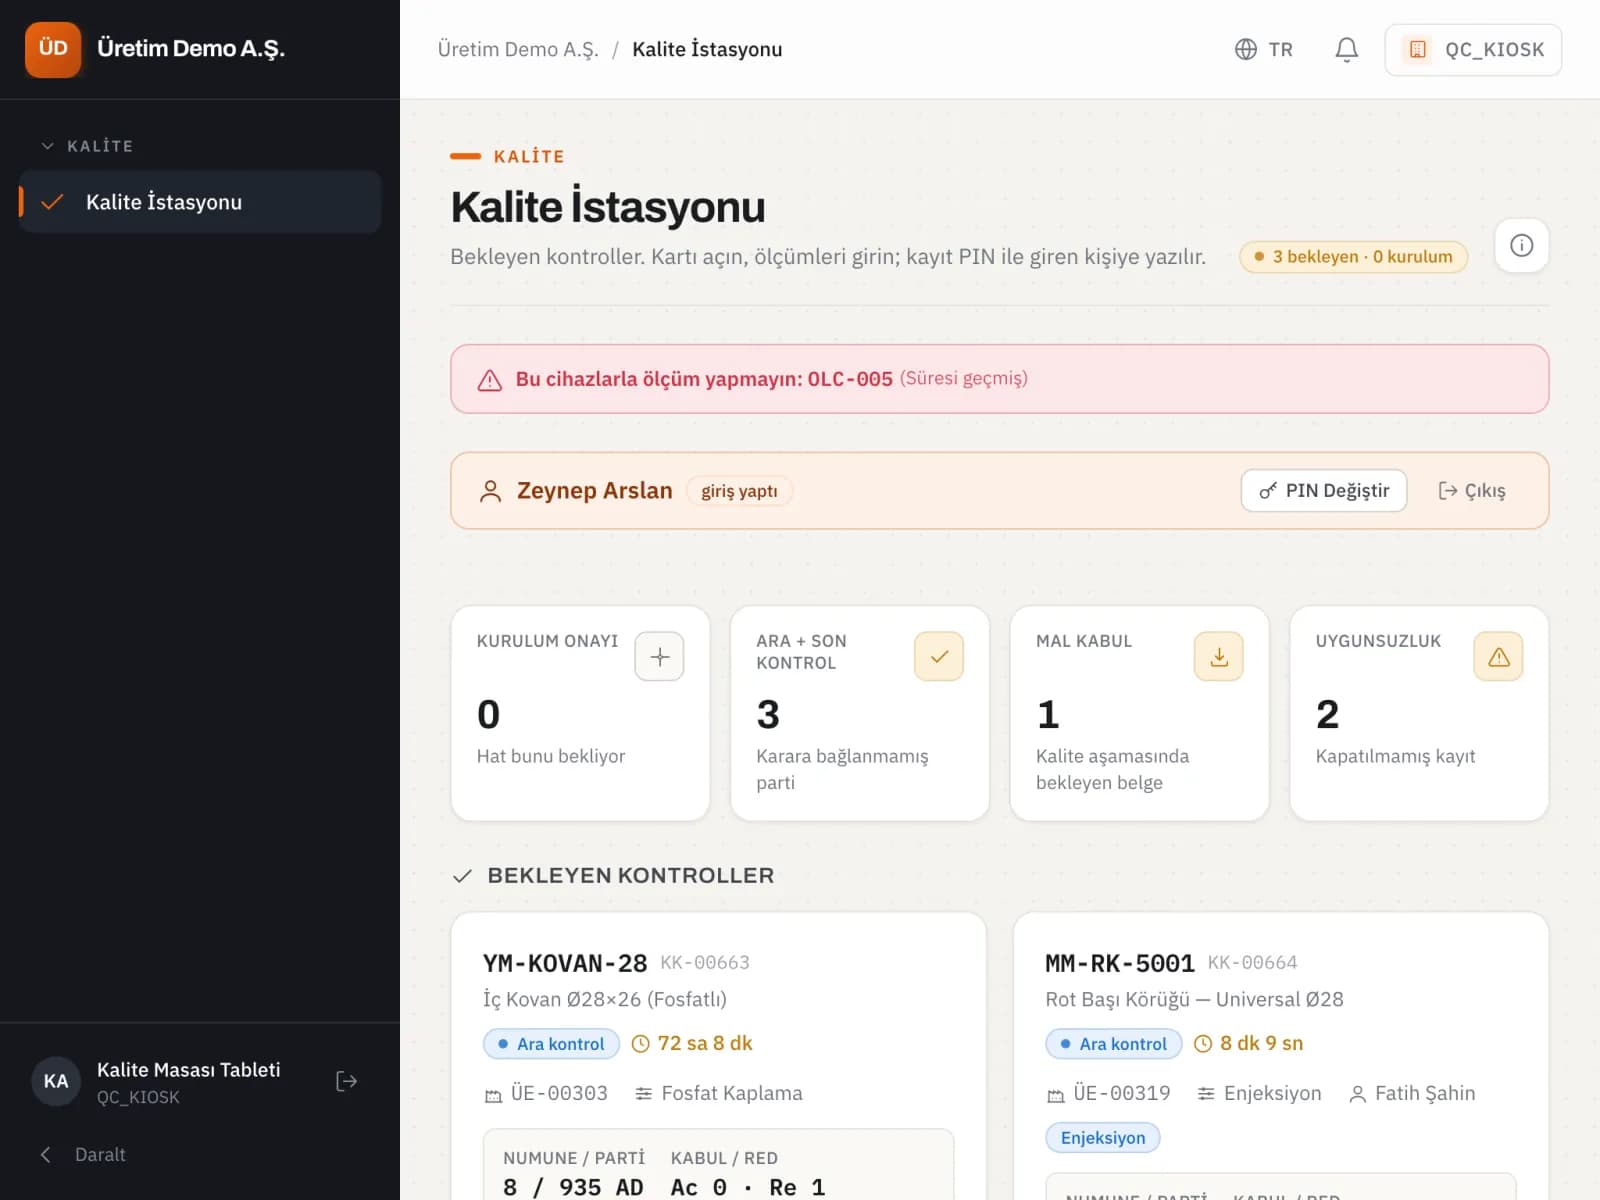Image resolution: width=1600 pixels, height=1200 pixels.
Task: Open the YM-KOVAN-28 control card title
Action: pyautogui.click(x=565, y=963)
